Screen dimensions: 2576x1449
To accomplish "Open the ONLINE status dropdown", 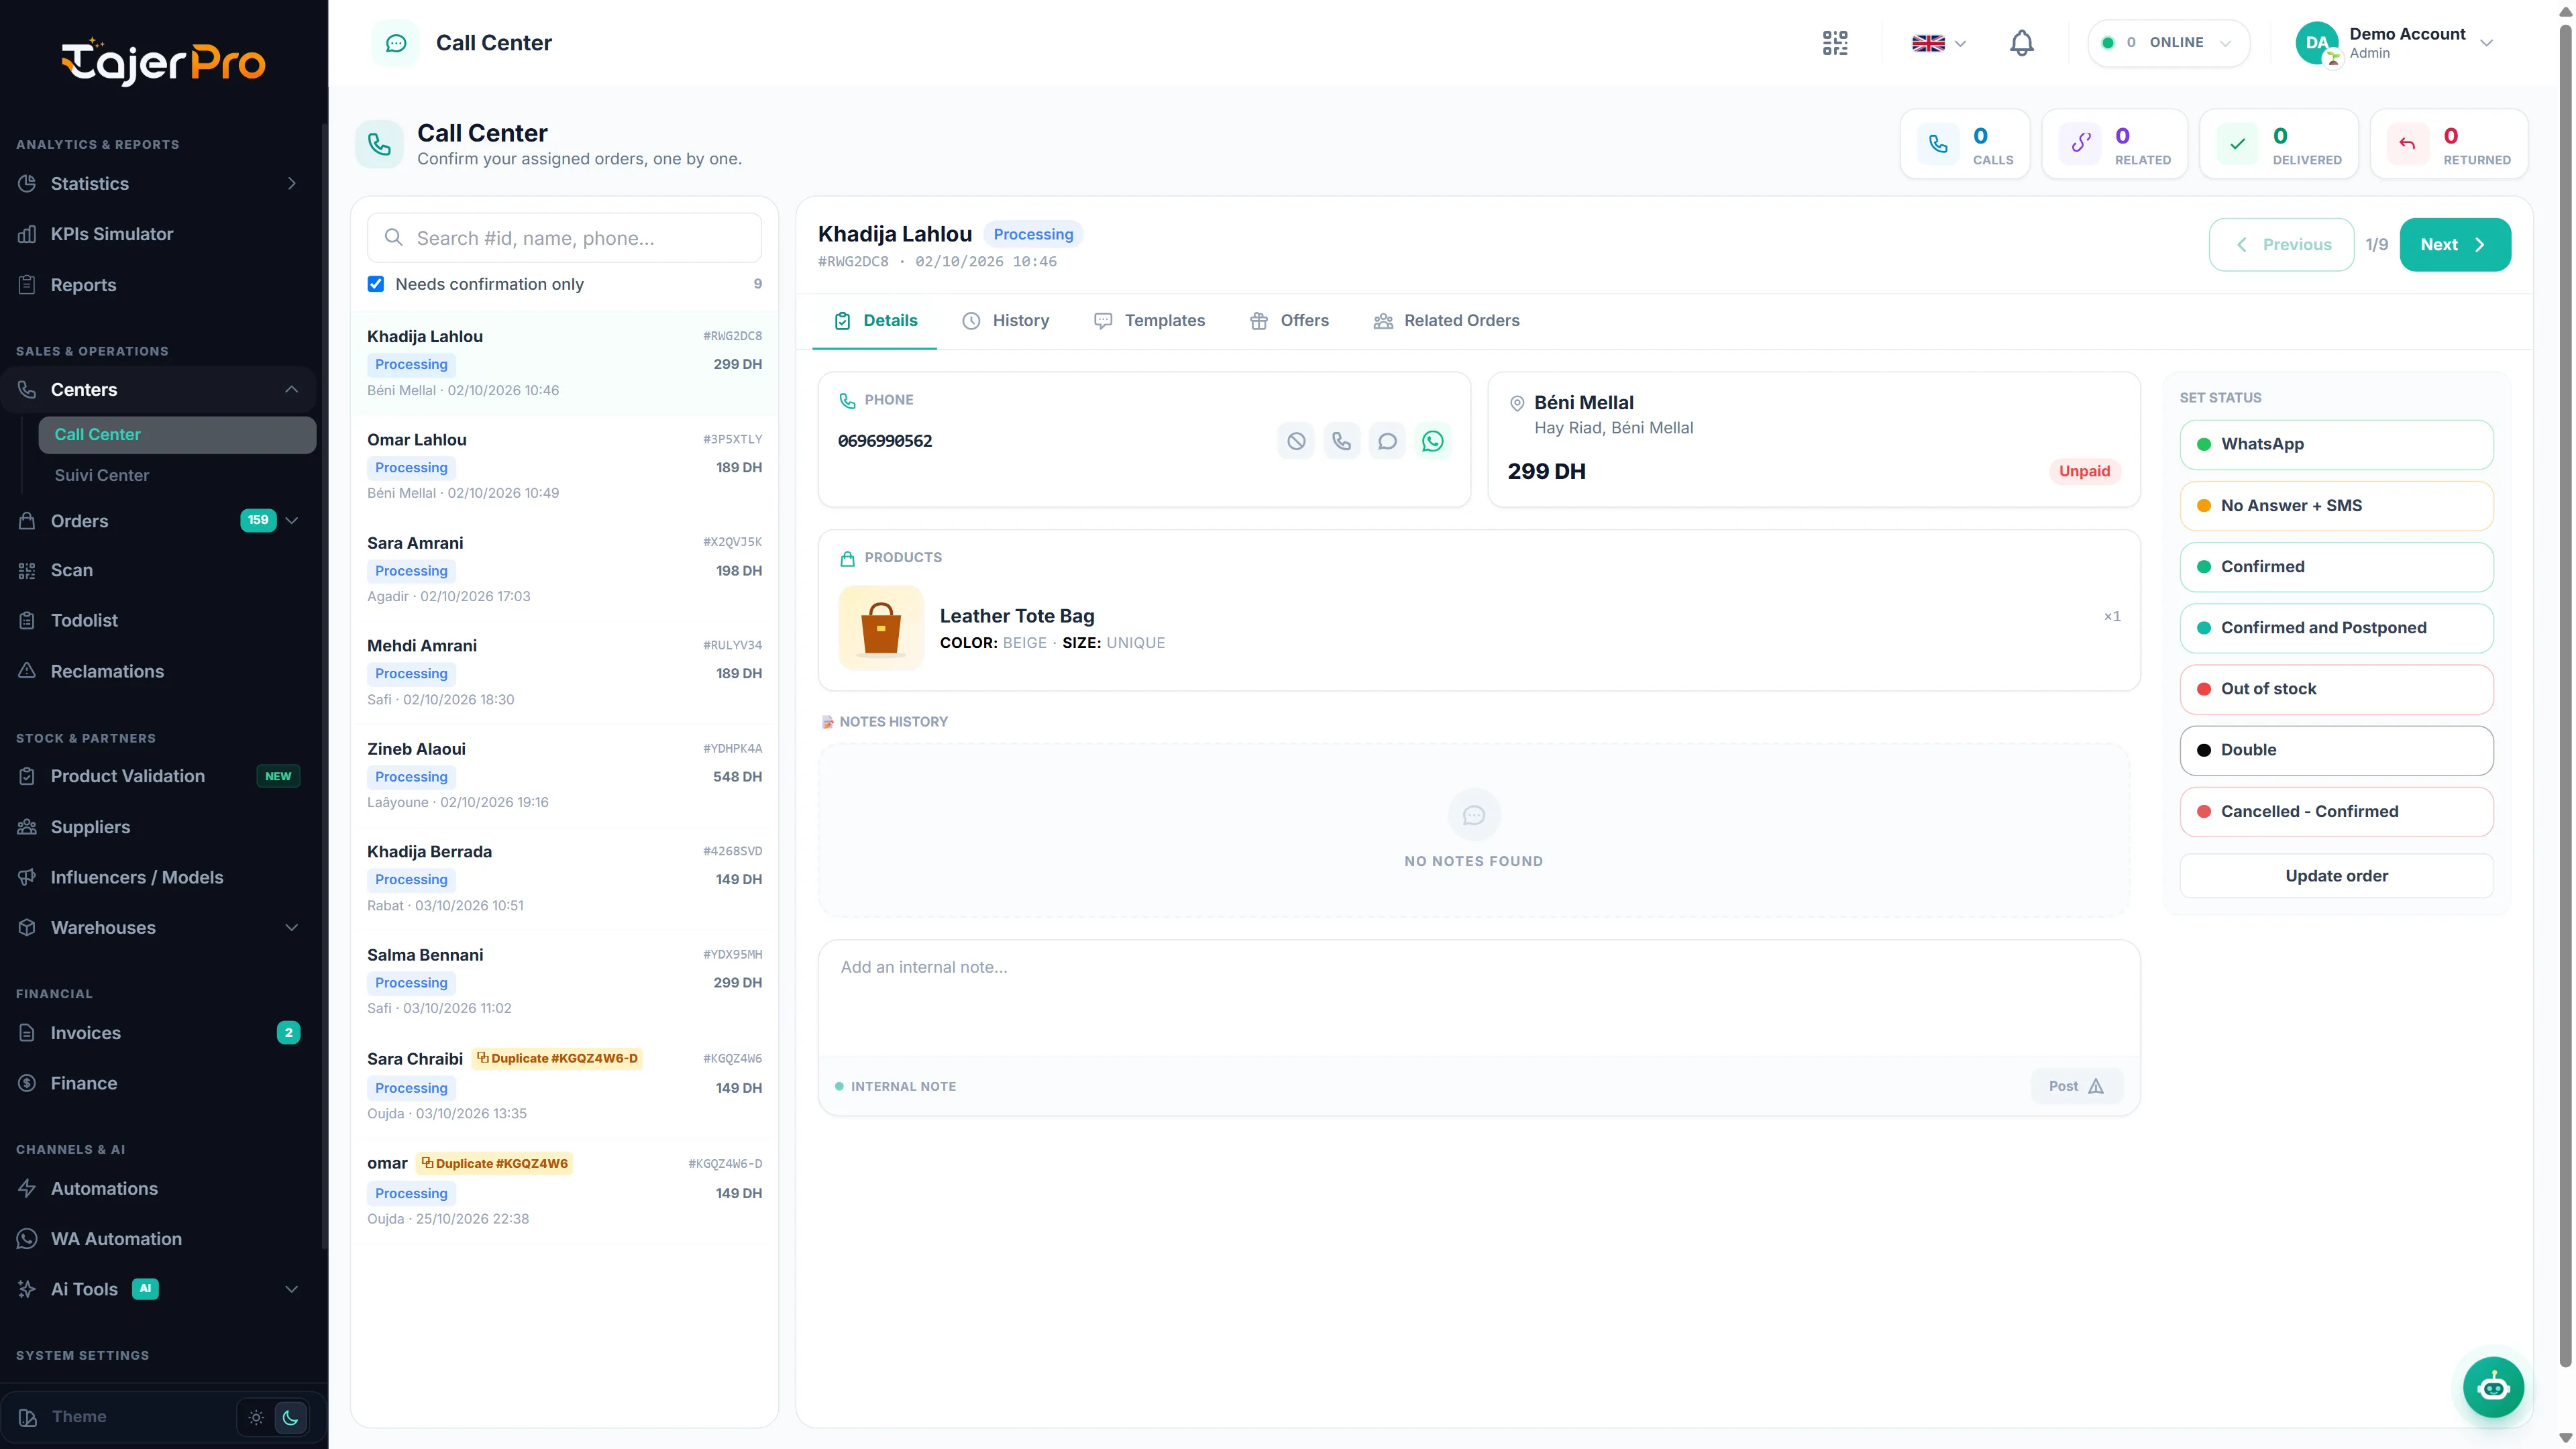I will pyautogui.click(x=2168, y=43).
